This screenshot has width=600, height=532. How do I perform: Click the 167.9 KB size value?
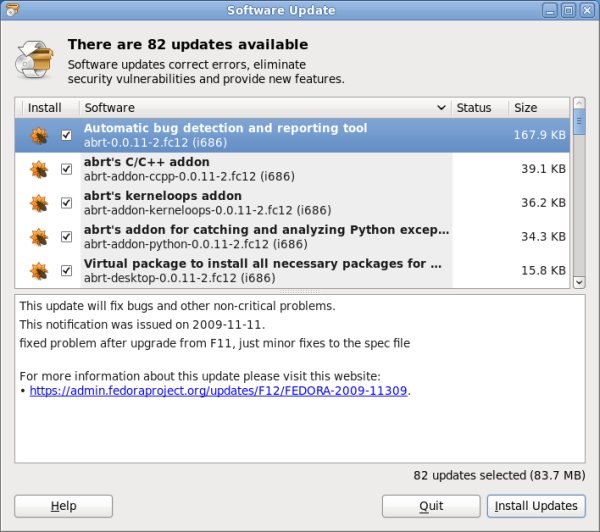click(540, 135)
